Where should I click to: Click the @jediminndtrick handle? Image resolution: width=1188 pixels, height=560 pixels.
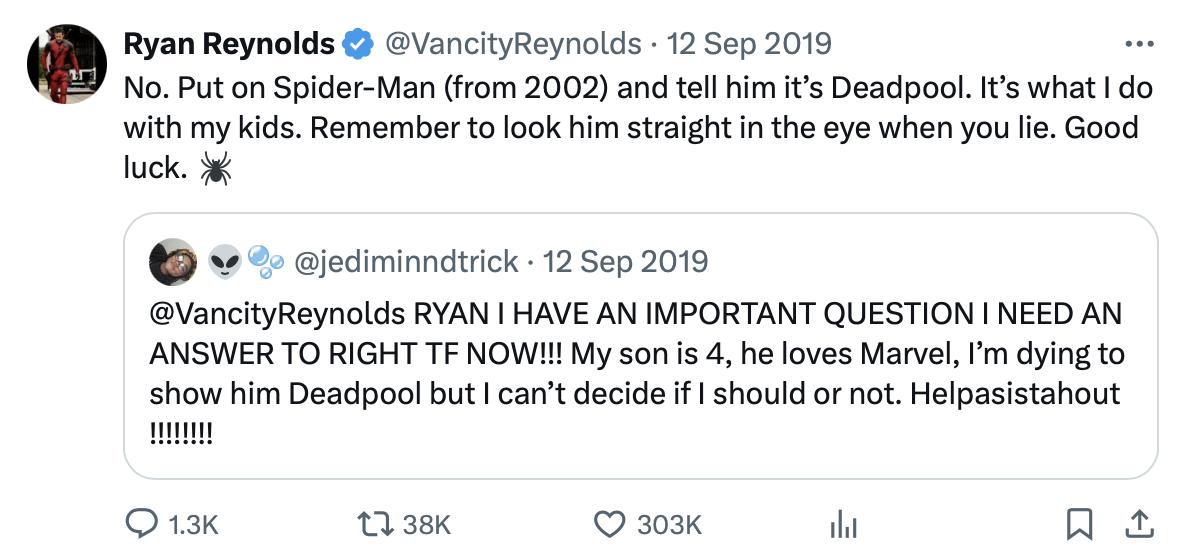[404, 262]
